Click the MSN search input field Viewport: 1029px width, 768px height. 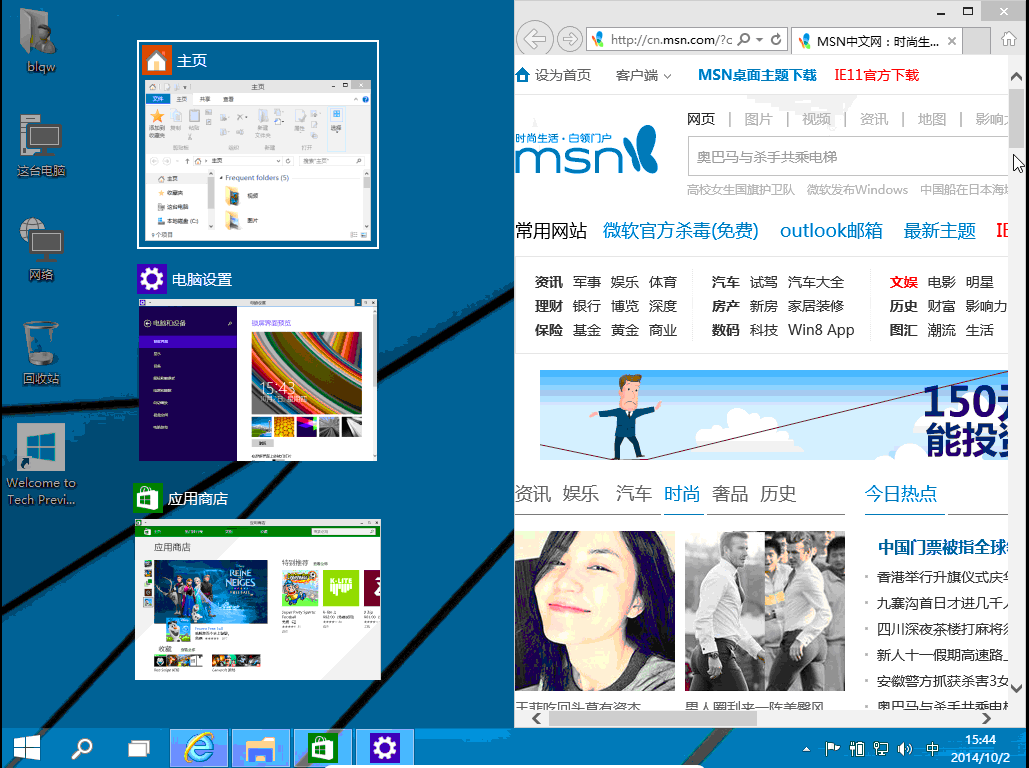[847, 157]
